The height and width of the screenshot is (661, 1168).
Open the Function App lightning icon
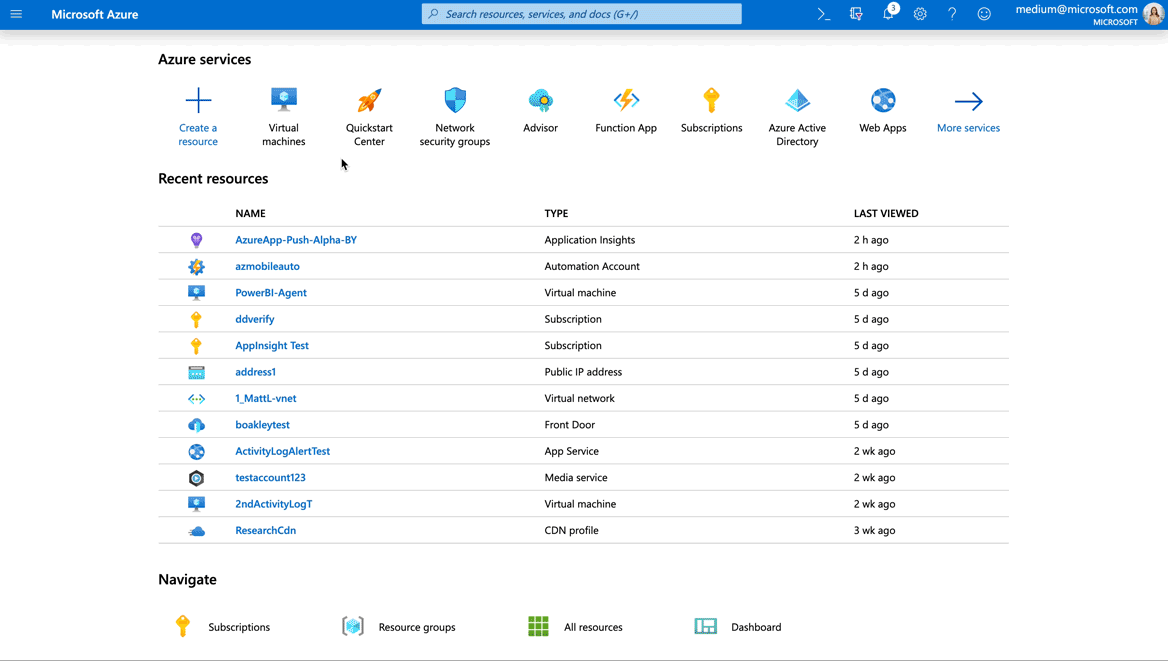point(626,100)
